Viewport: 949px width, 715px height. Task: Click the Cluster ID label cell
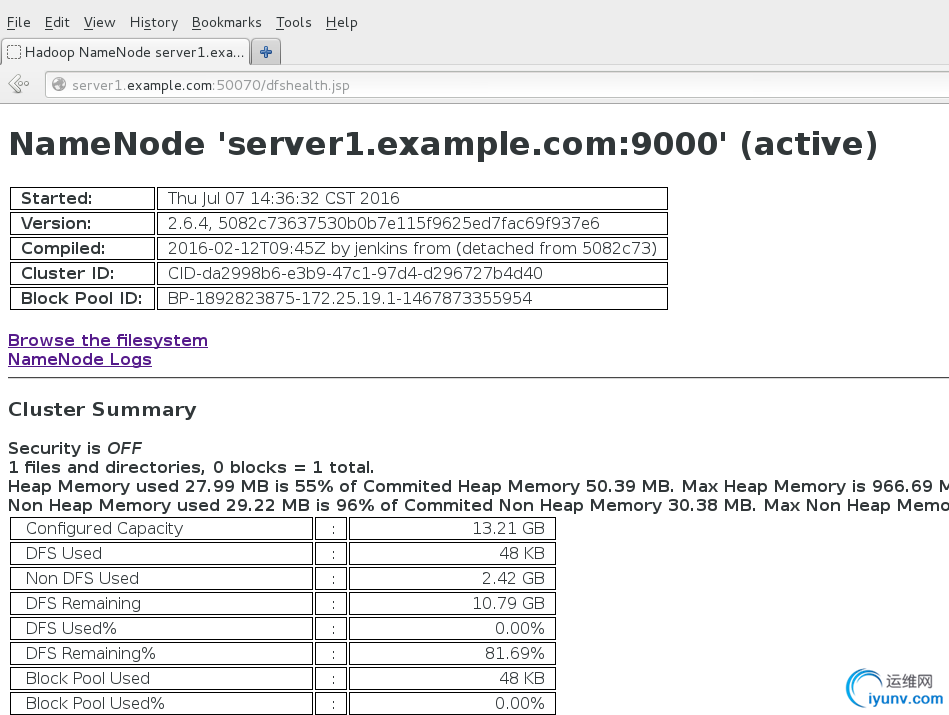point(82,274)
